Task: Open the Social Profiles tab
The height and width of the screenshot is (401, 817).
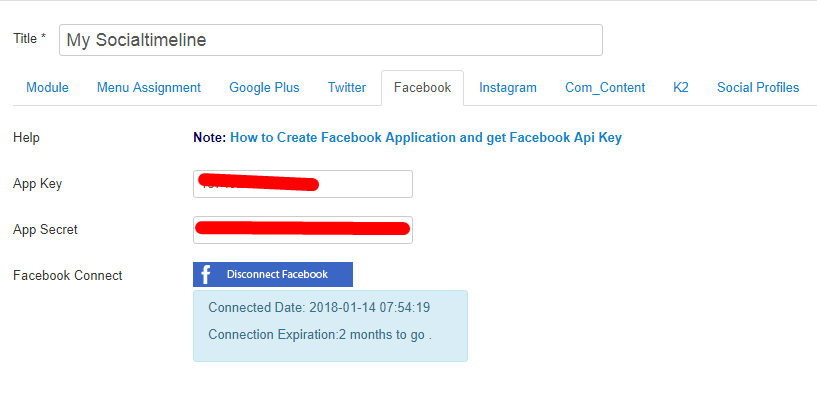Action: coord(758,87)
